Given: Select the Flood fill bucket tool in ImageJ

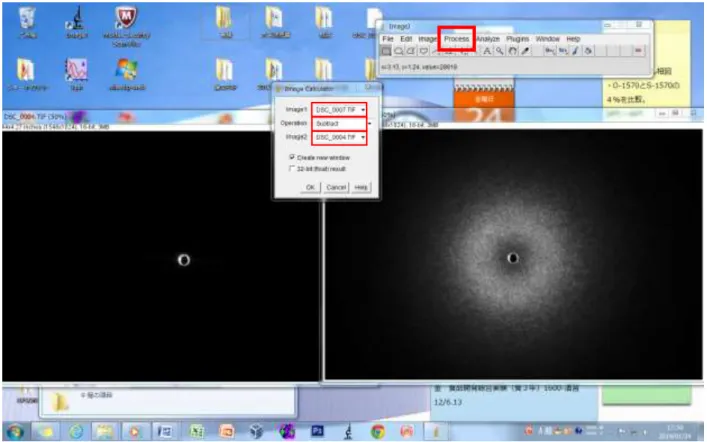Looking at the screenshot, I should coord(588,51).
